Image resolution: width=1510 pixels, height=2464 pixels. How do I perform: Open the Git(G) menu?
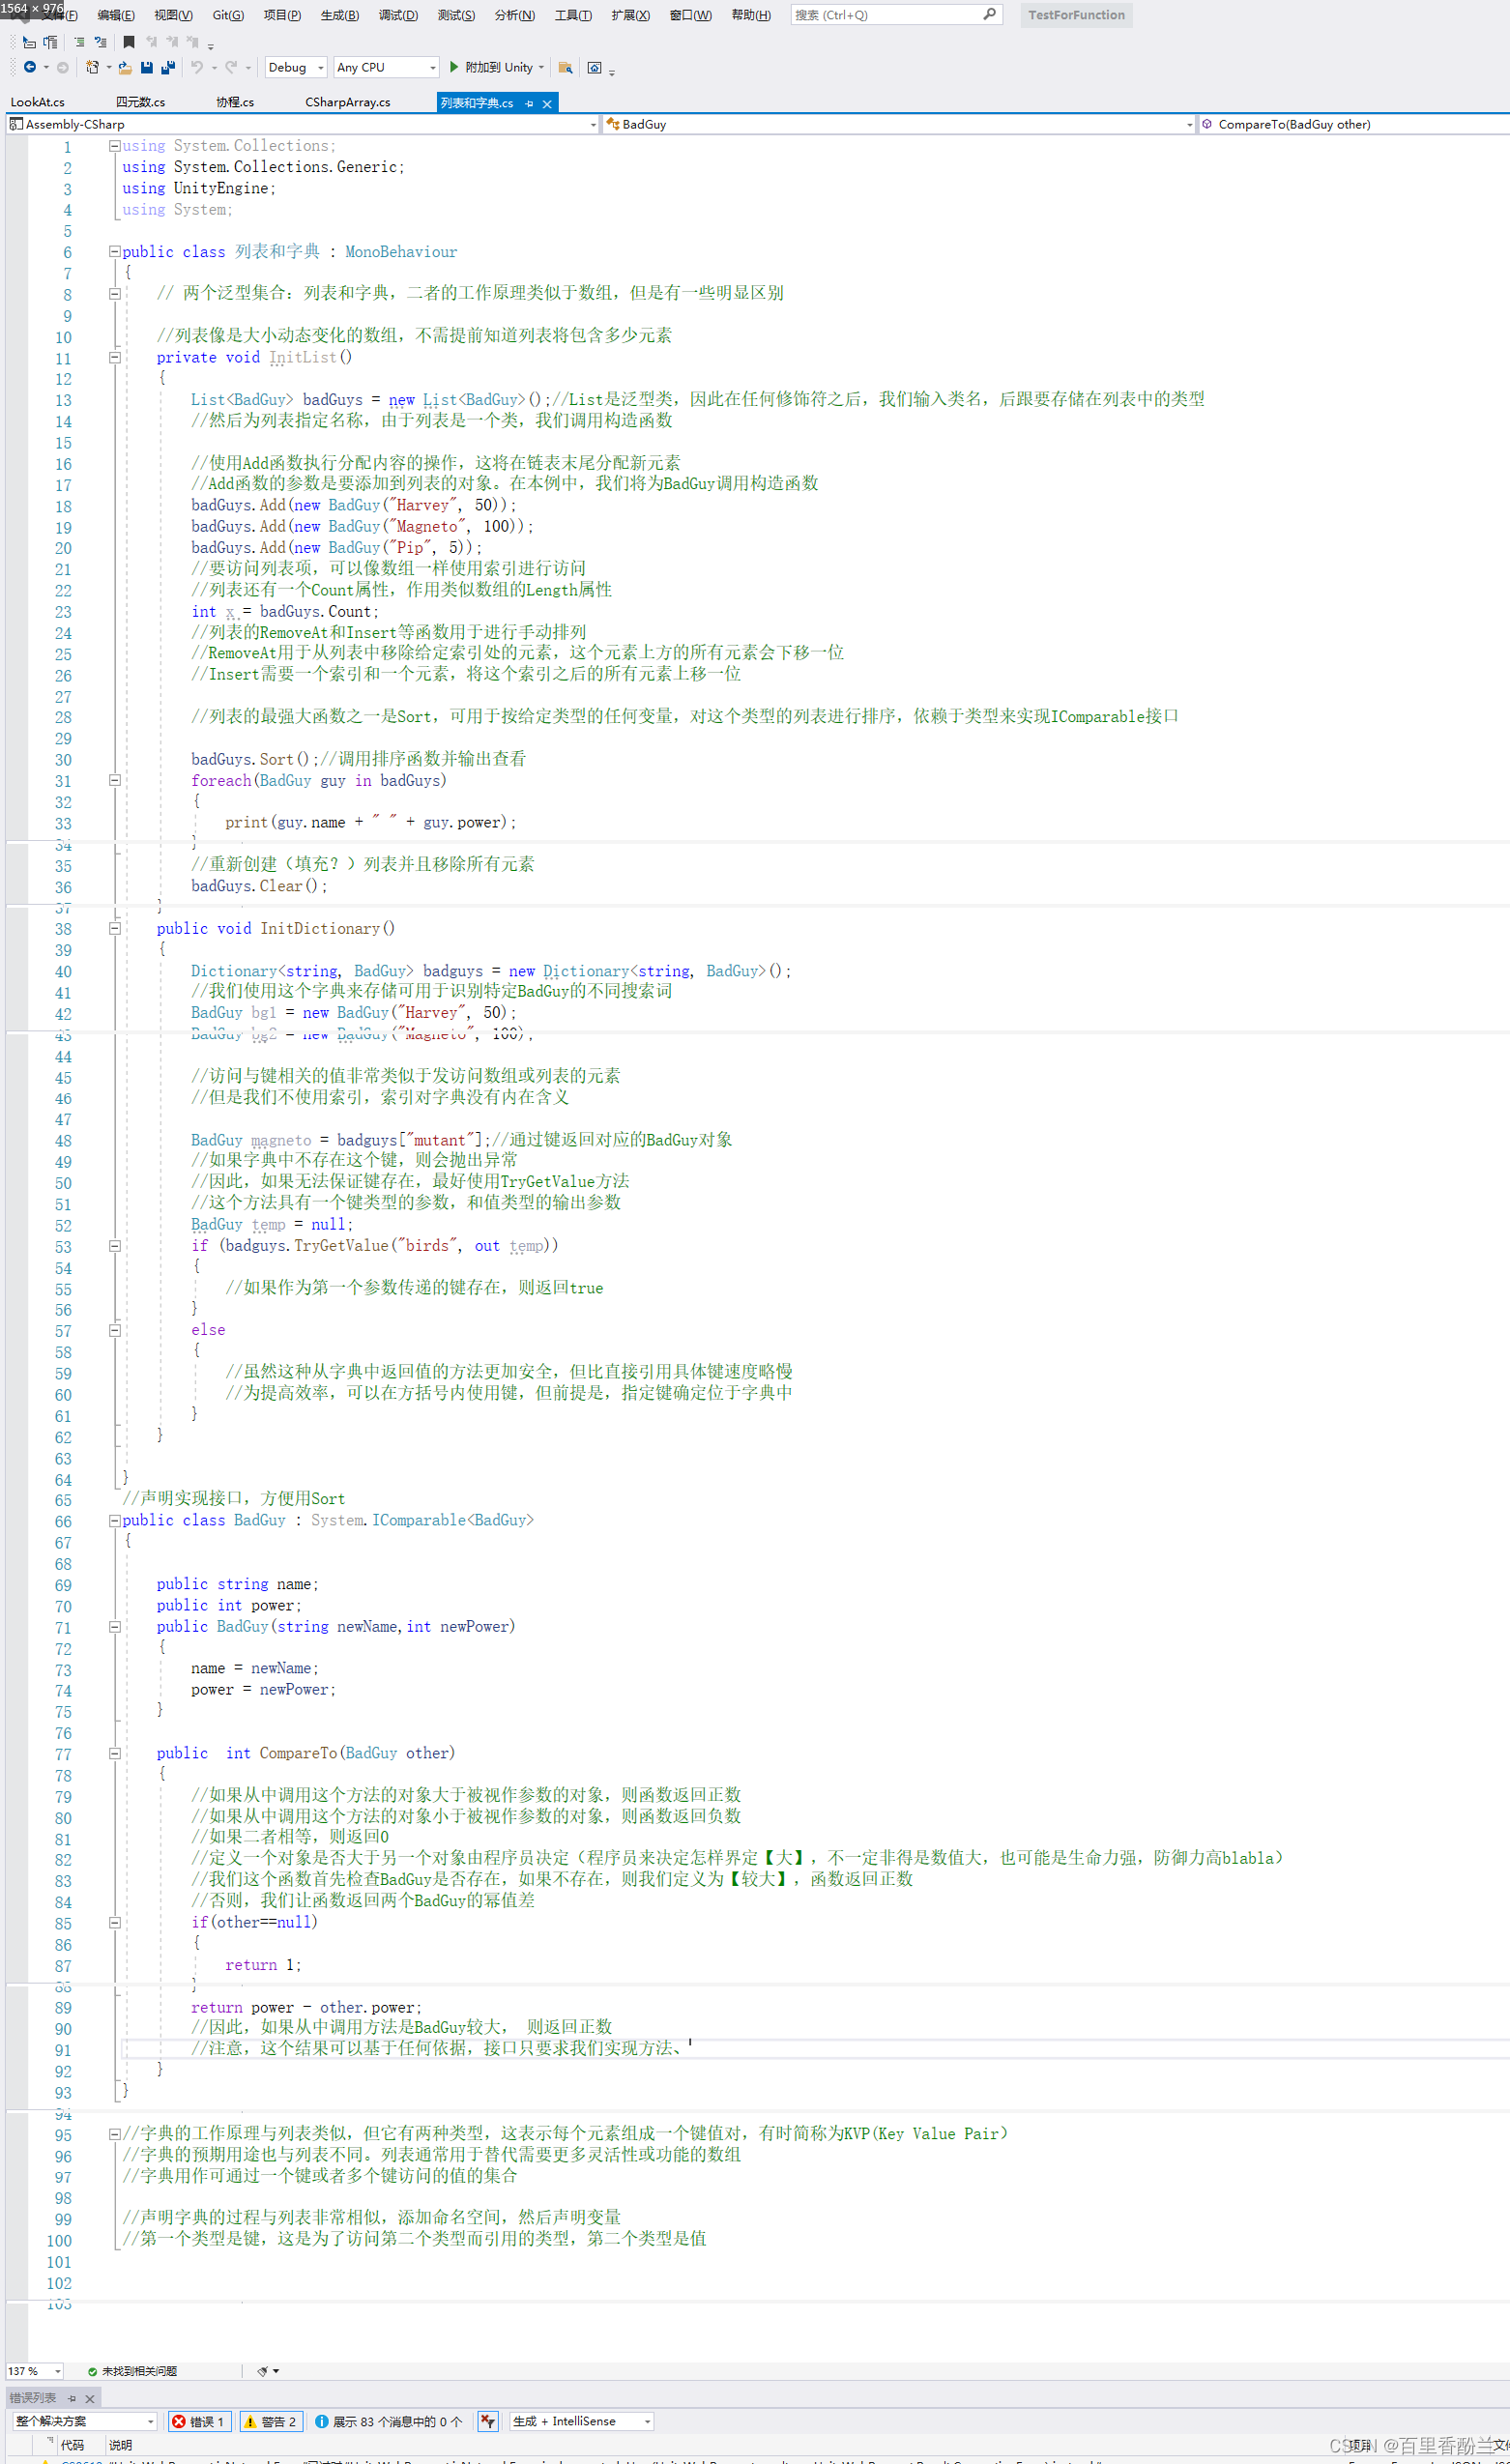point(228,15)
